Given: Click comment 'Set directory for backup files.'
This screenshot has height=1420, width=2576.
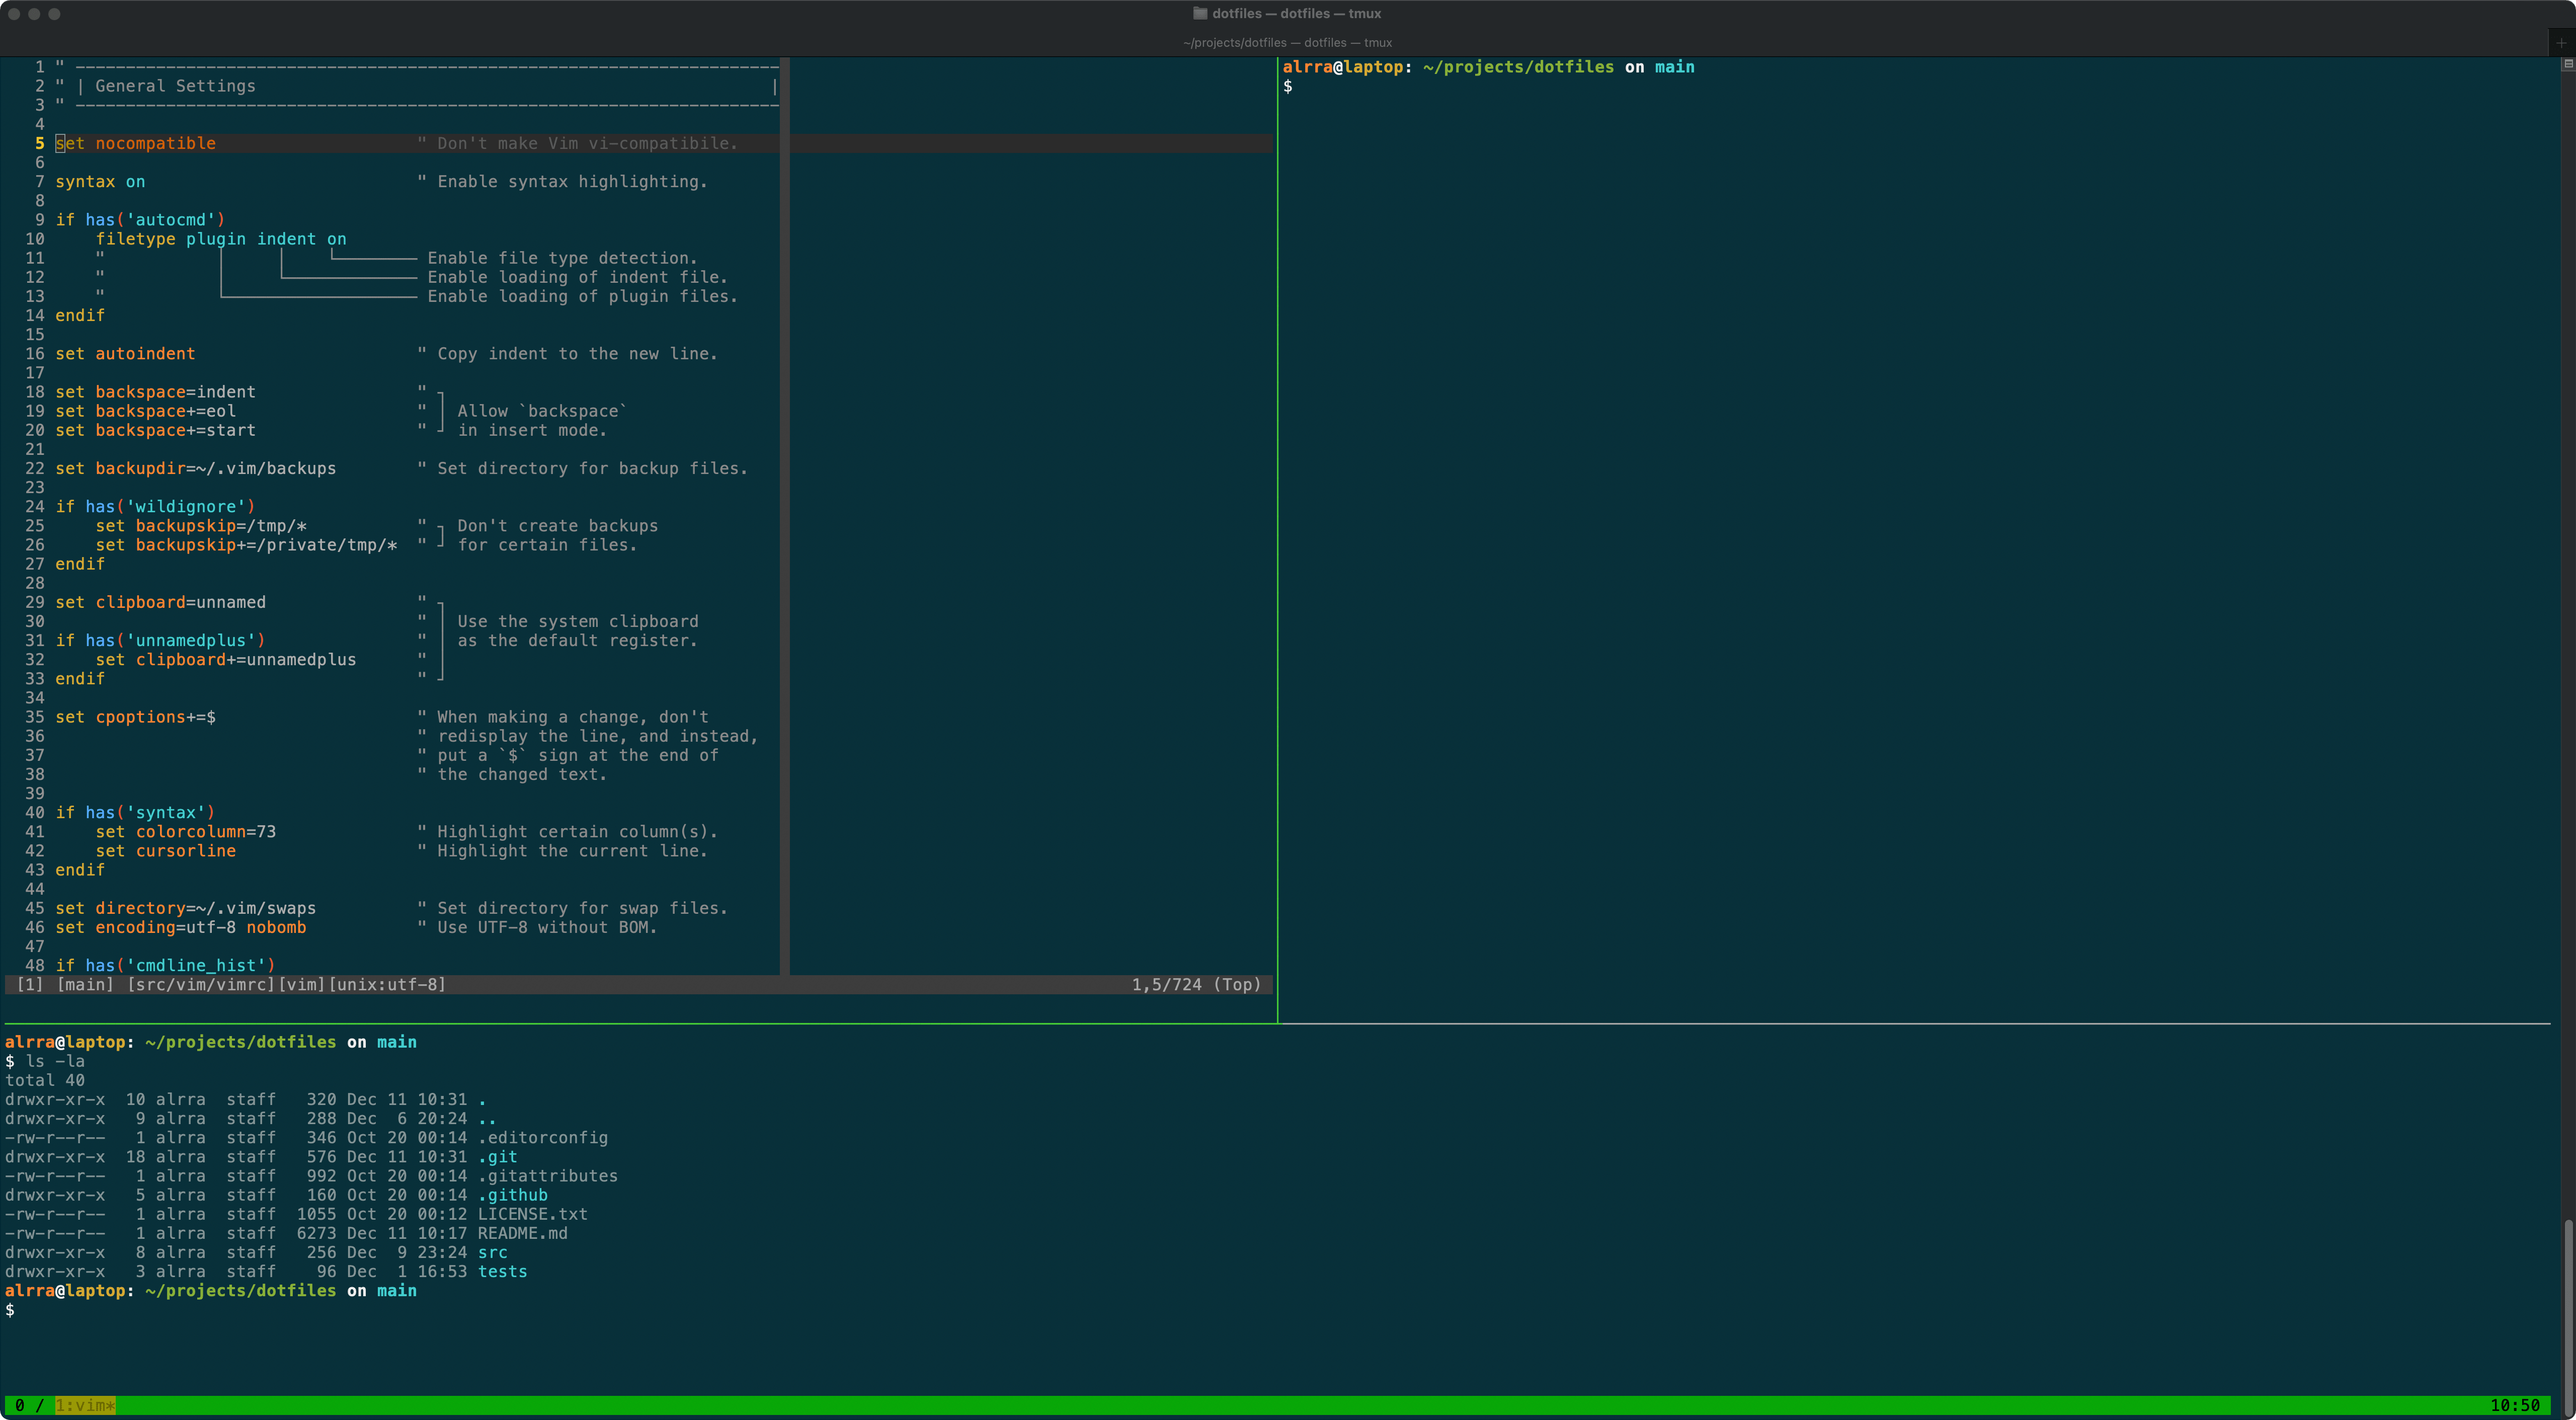Looking at the screenshot, I should [x=592, y=469].
